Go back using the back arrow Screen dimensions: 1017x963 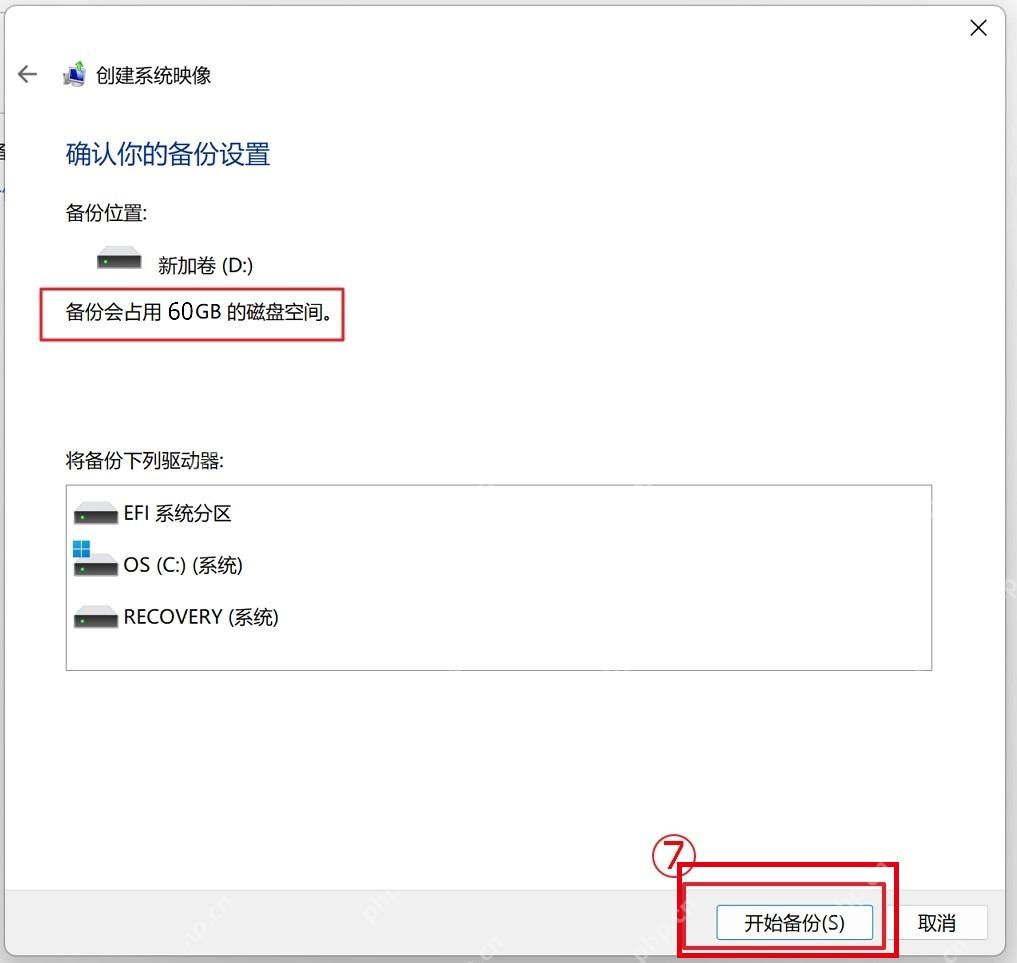click(x=27, y=75)
